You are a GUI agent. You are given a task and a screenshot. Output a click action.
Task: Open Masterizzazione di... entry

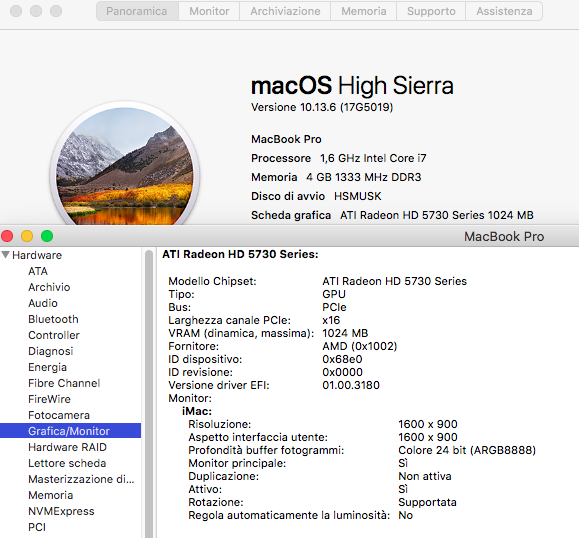(81, 479)
